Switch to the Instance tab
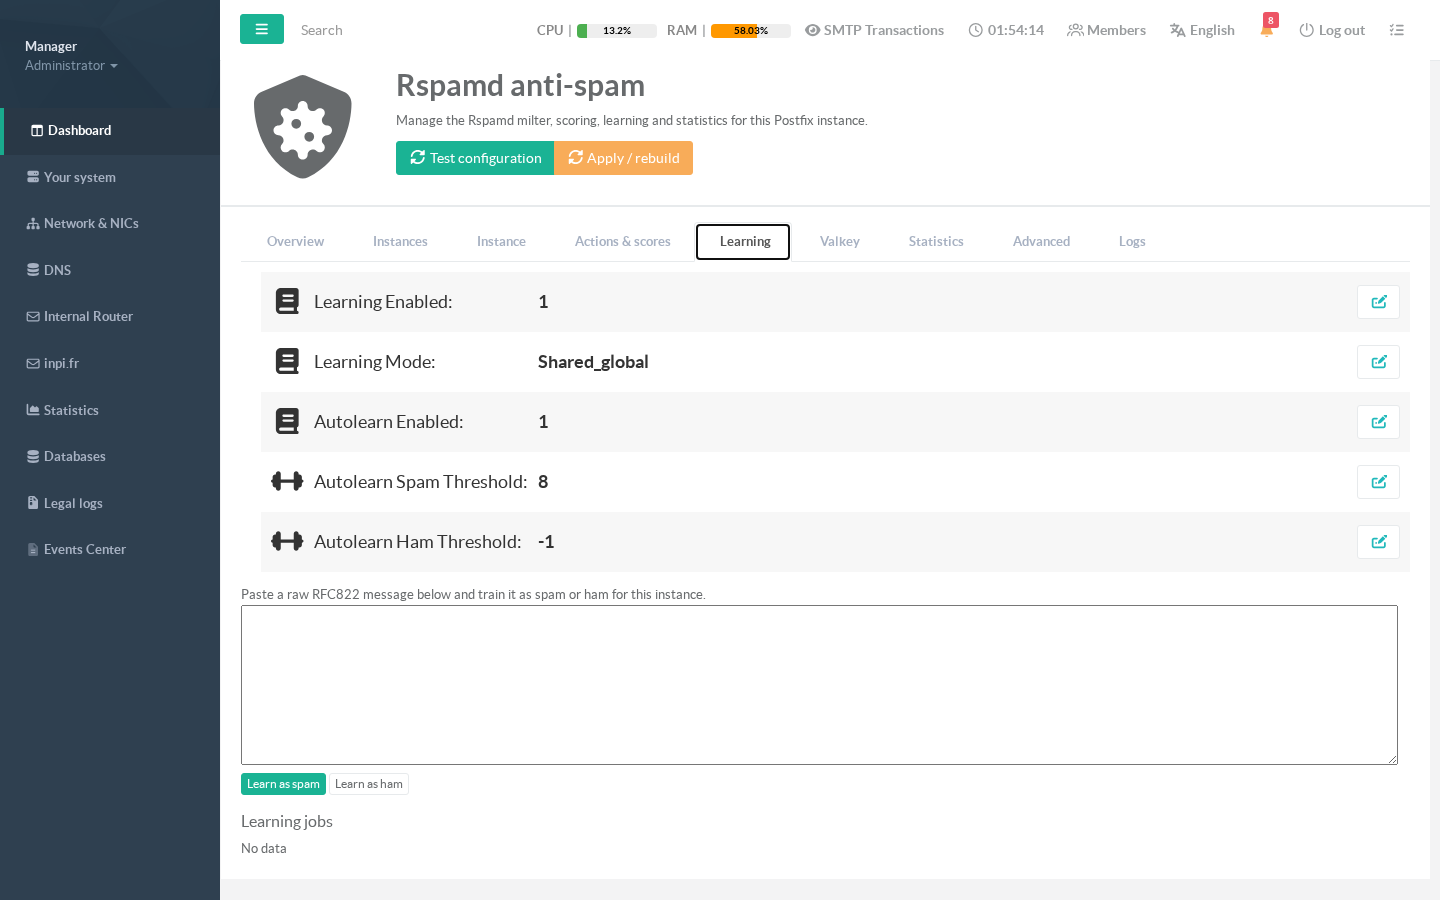Viewport: 1440px width, 900px height. (x=501, y=241)
